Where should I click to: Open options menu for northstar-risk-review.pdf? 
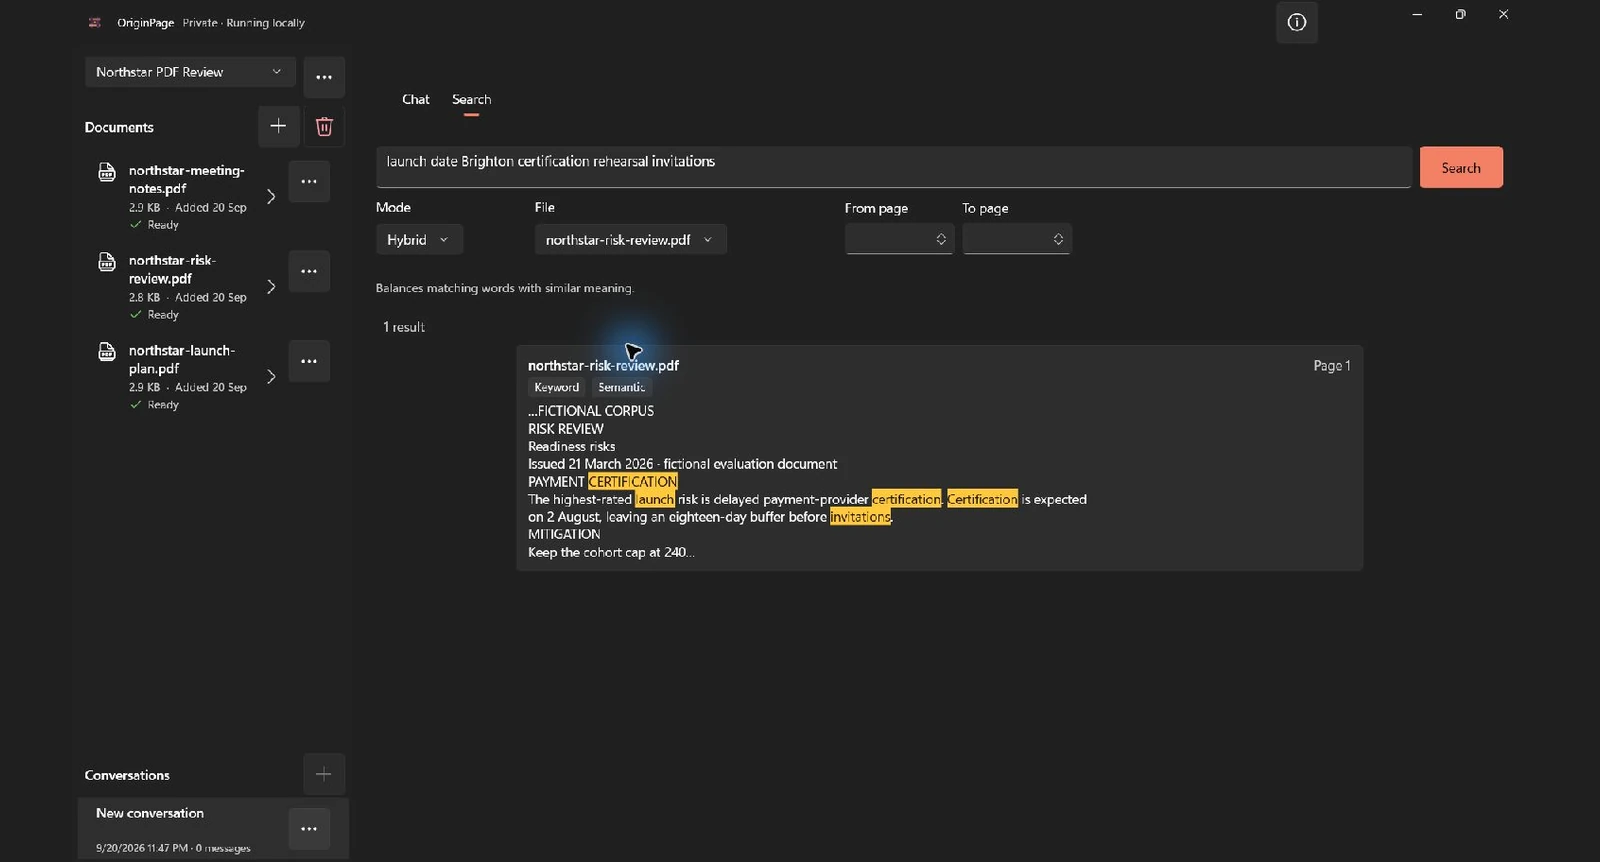point(309,271)
